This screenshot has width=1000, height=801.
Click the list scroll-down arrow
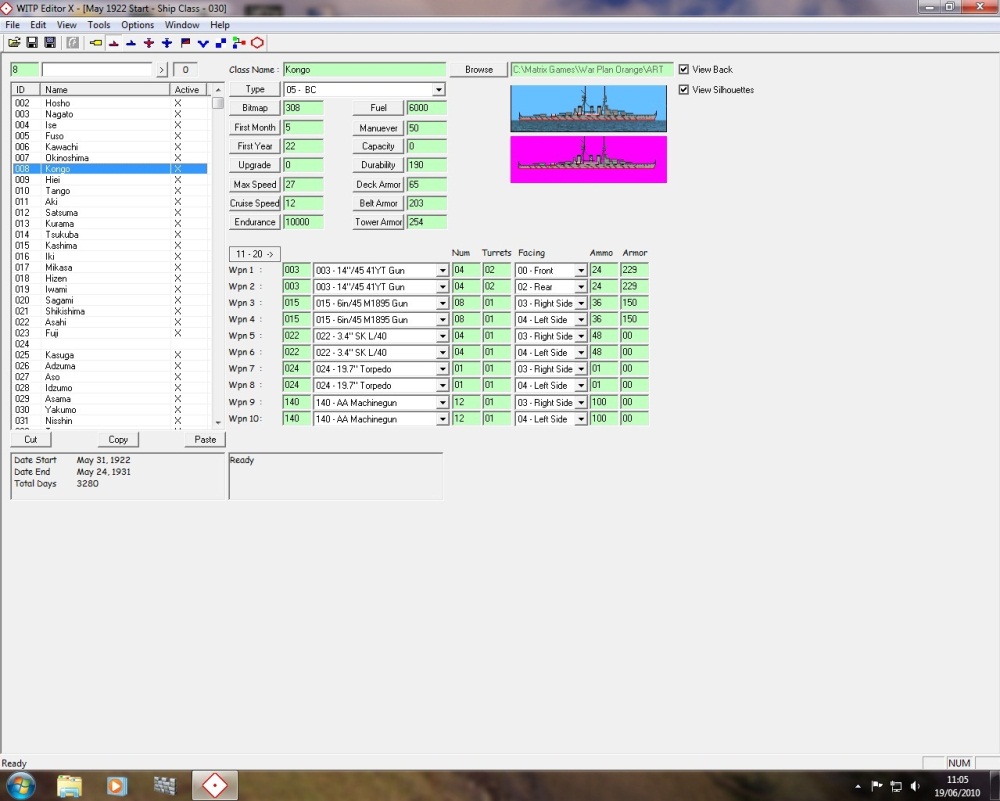218,422
